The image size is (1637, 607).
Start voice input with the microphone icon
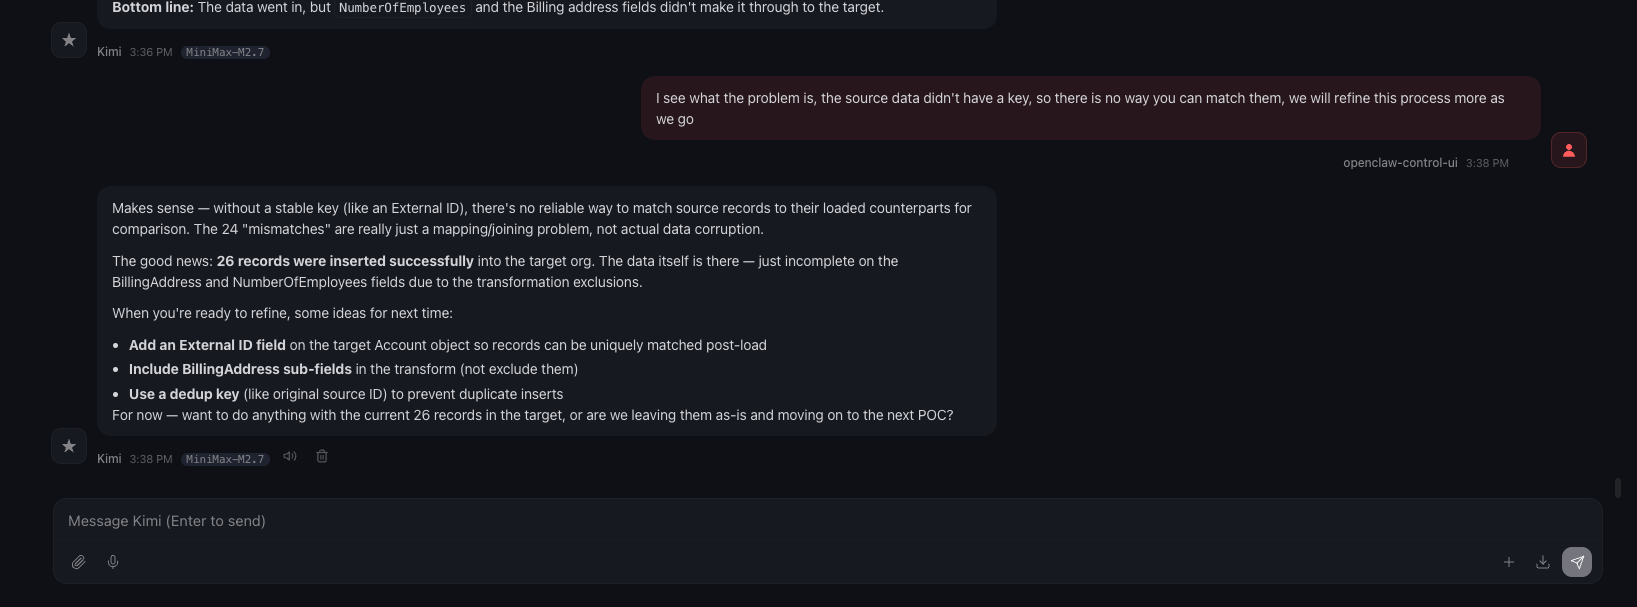click(112, 561)
